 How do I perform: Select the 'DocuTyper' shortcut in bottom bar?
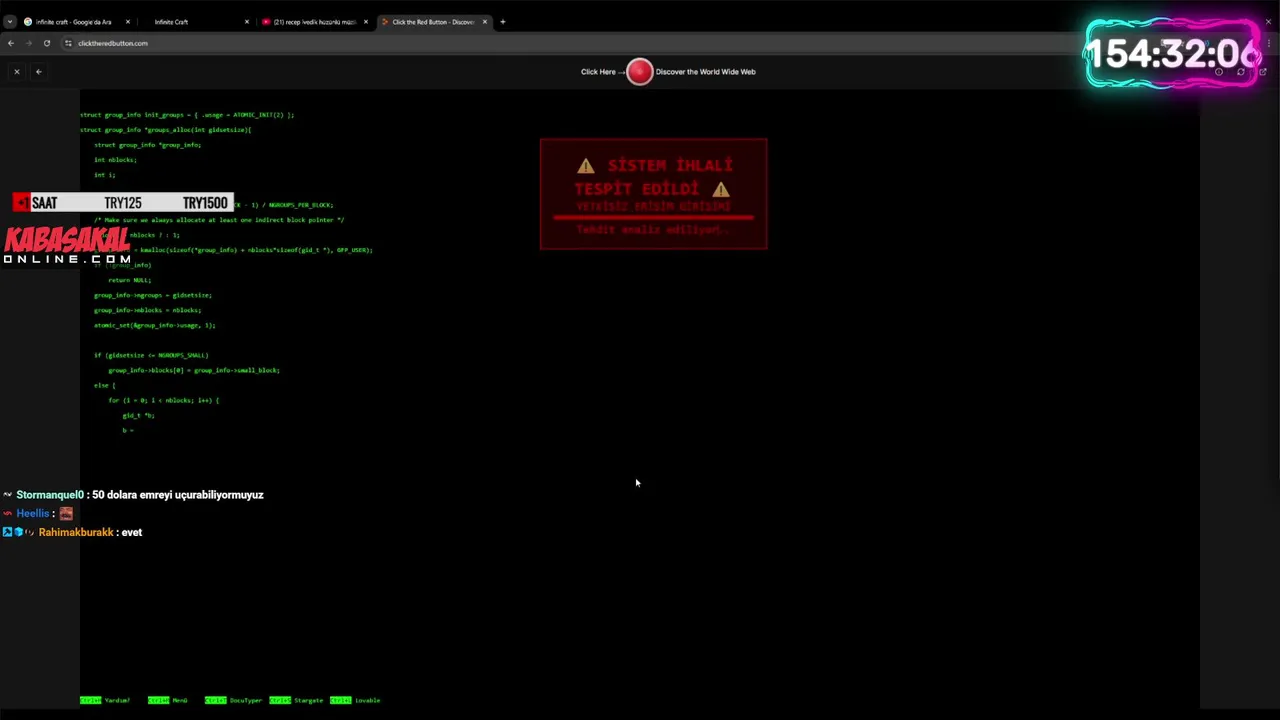(233, 700)
